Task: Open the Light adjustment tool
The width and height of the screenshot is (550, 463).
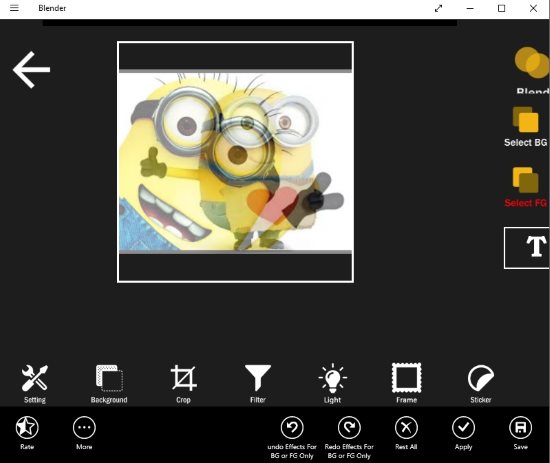Action: [x=333, y=384]
